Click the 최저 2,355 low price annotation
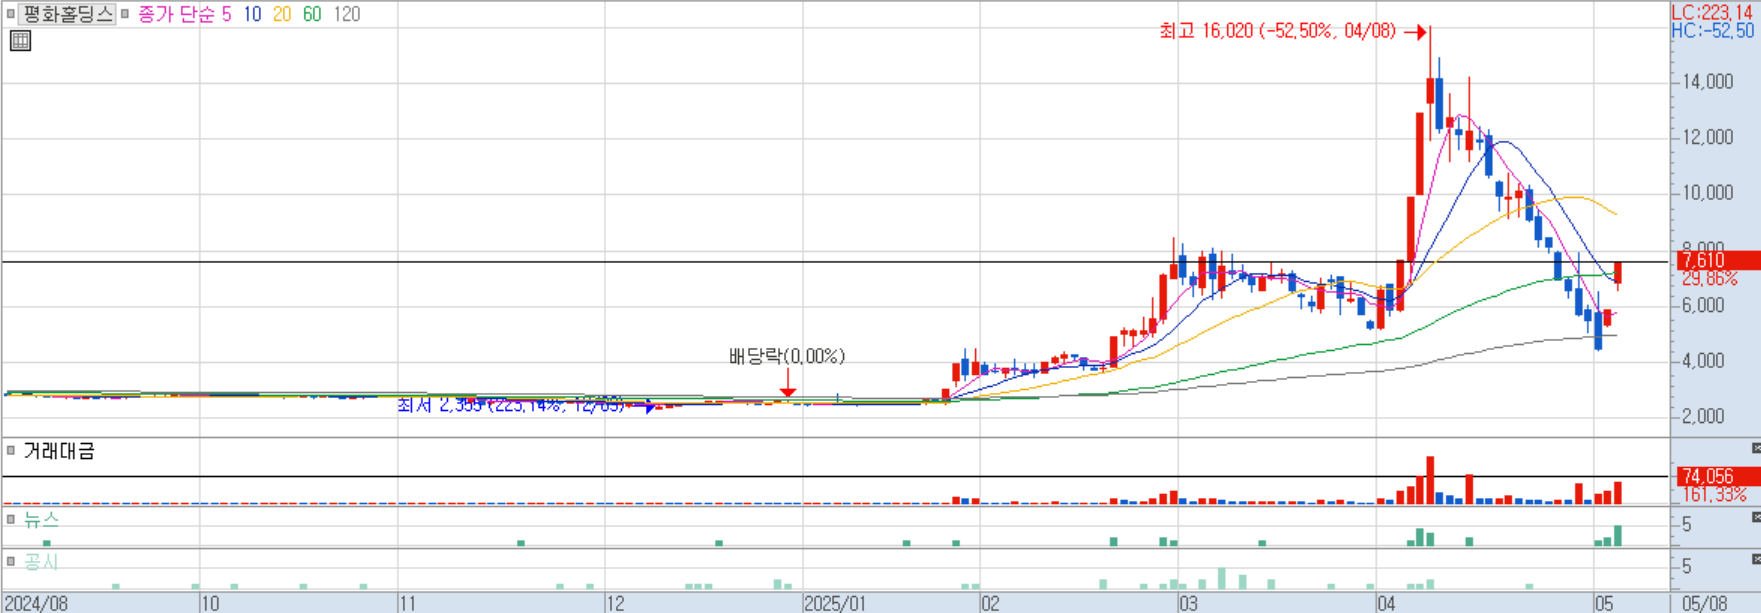The image size is (1761, 613). pyautogui.click(x=510, y=405)
